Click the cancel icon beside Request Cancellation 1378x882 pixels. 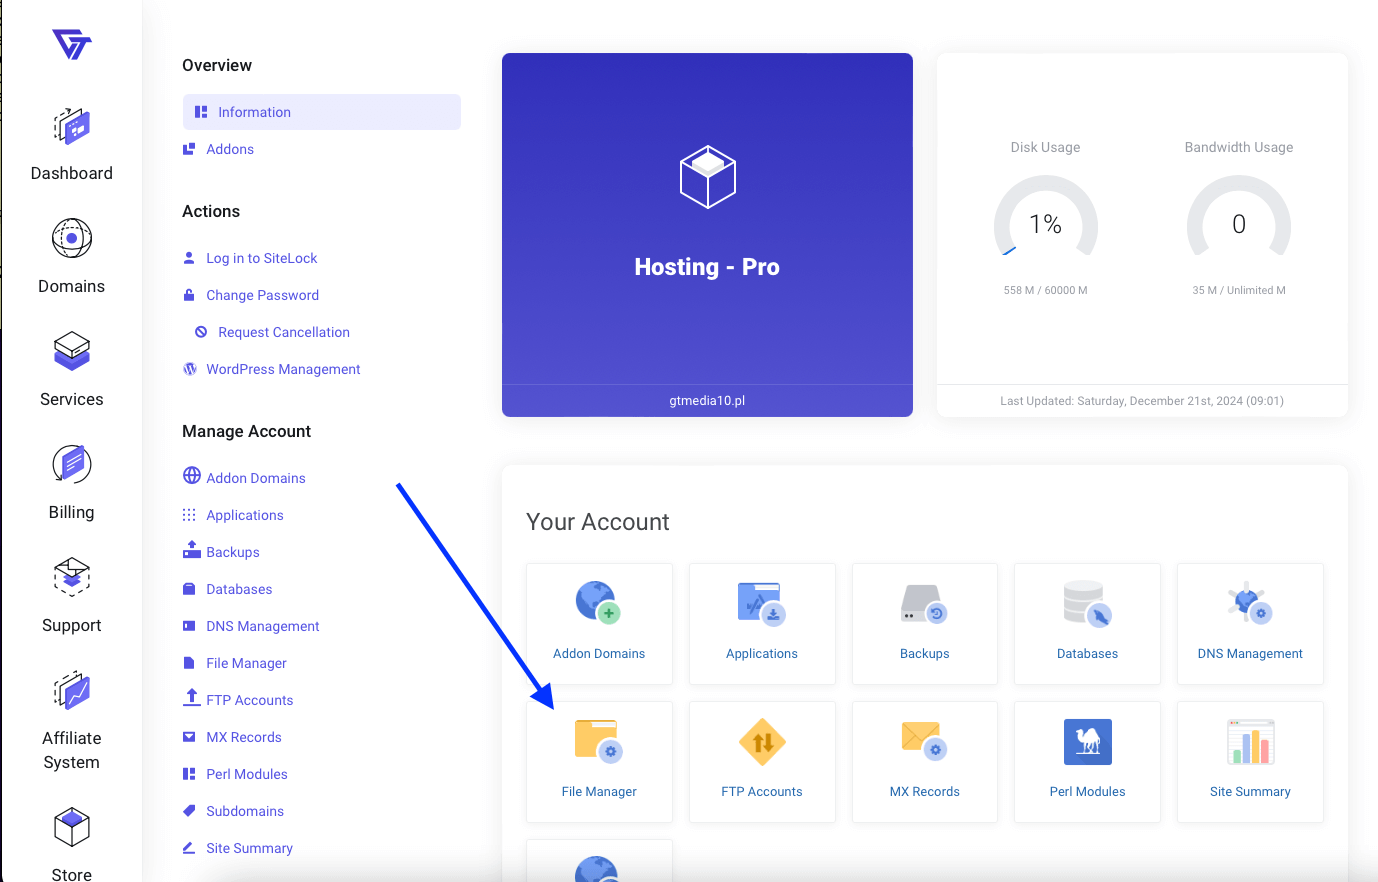coord(201,332)
